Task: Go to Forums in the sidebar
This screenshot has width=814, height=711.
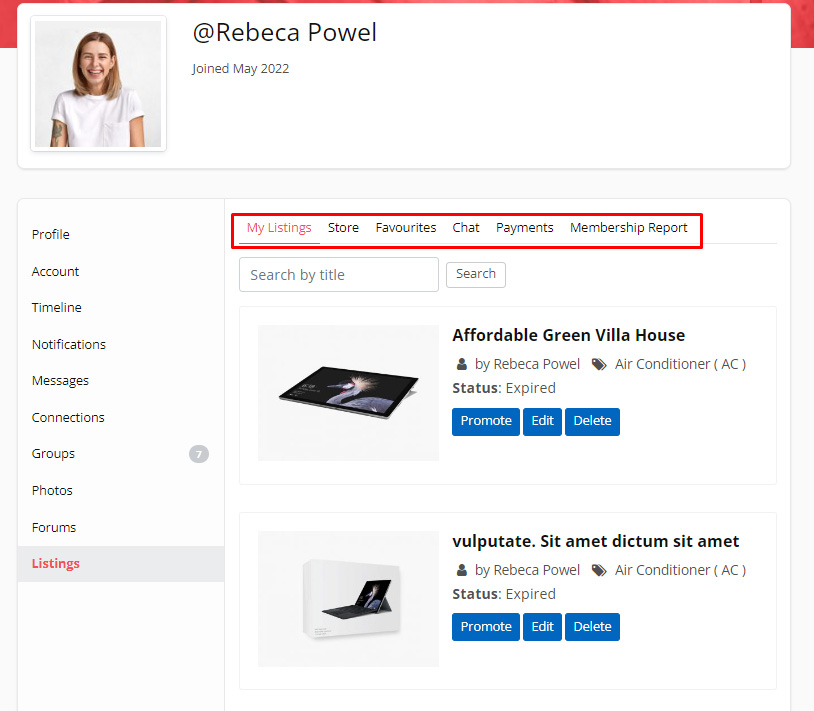Action: tap(53, 527)
